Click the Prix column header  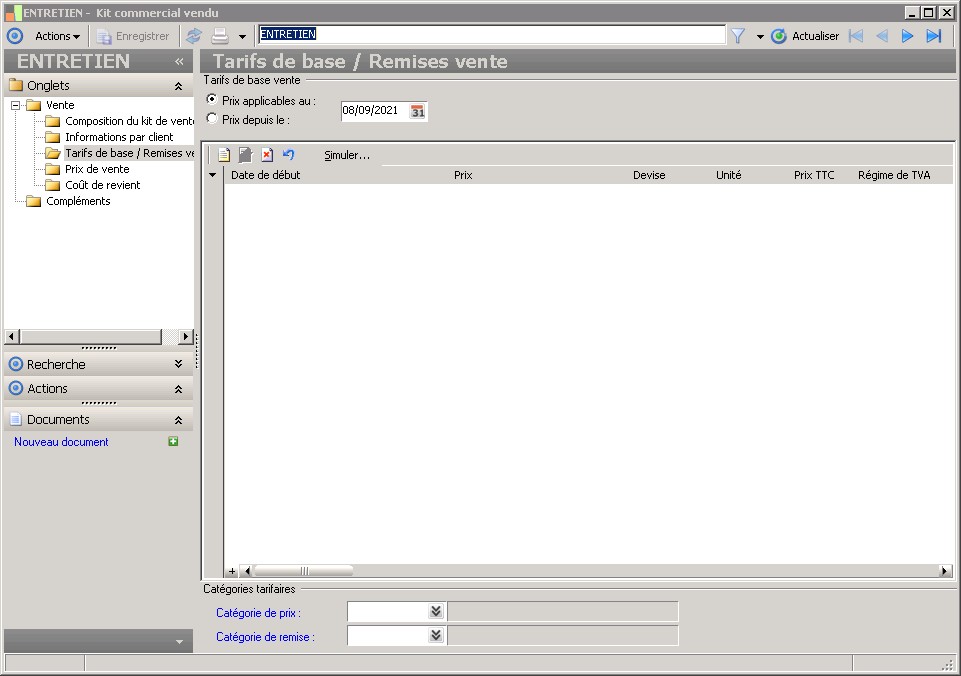[463, 175]
